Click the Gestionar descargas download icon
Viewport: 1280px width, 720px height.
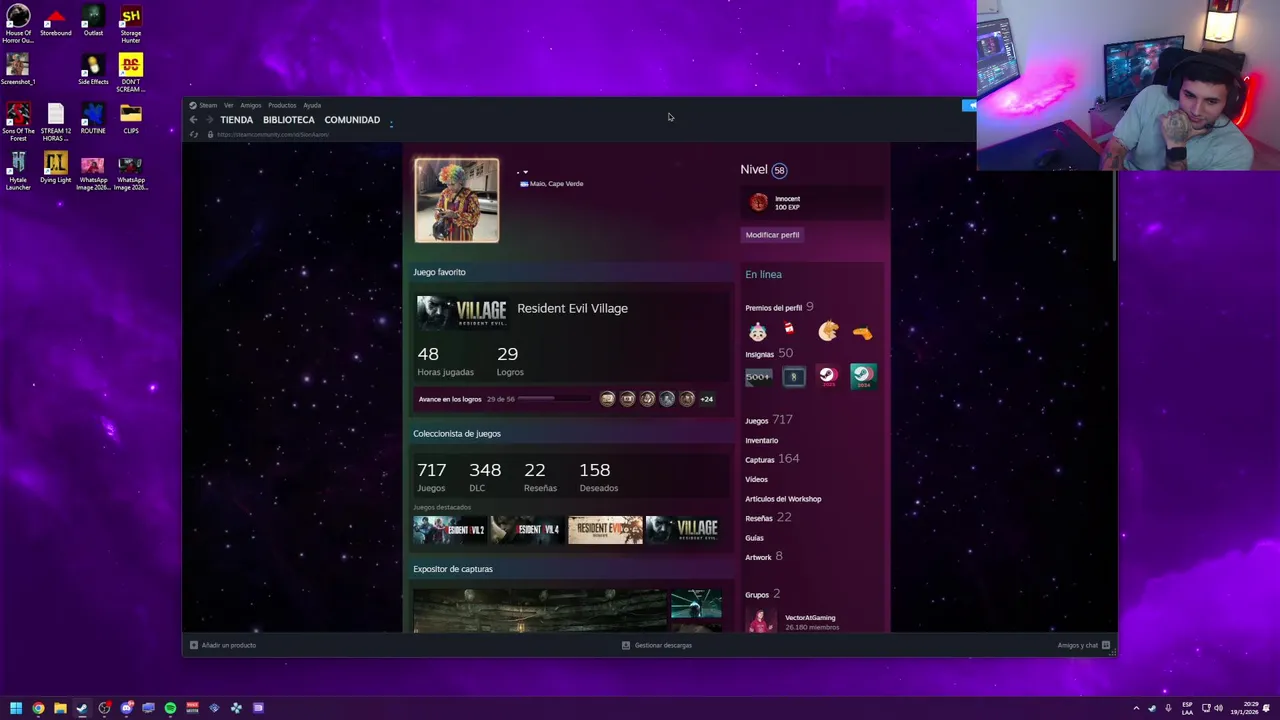click(x=626, y=645)
